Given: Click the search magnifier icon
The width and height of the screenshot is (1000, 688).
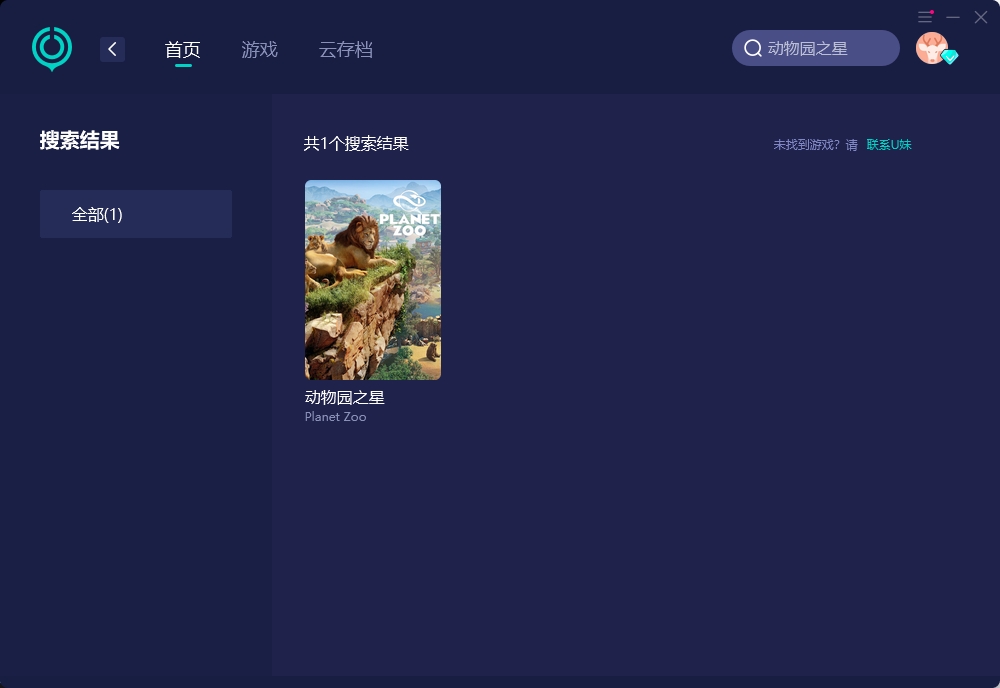Looking at the screenshot, I should click(753, 47).
